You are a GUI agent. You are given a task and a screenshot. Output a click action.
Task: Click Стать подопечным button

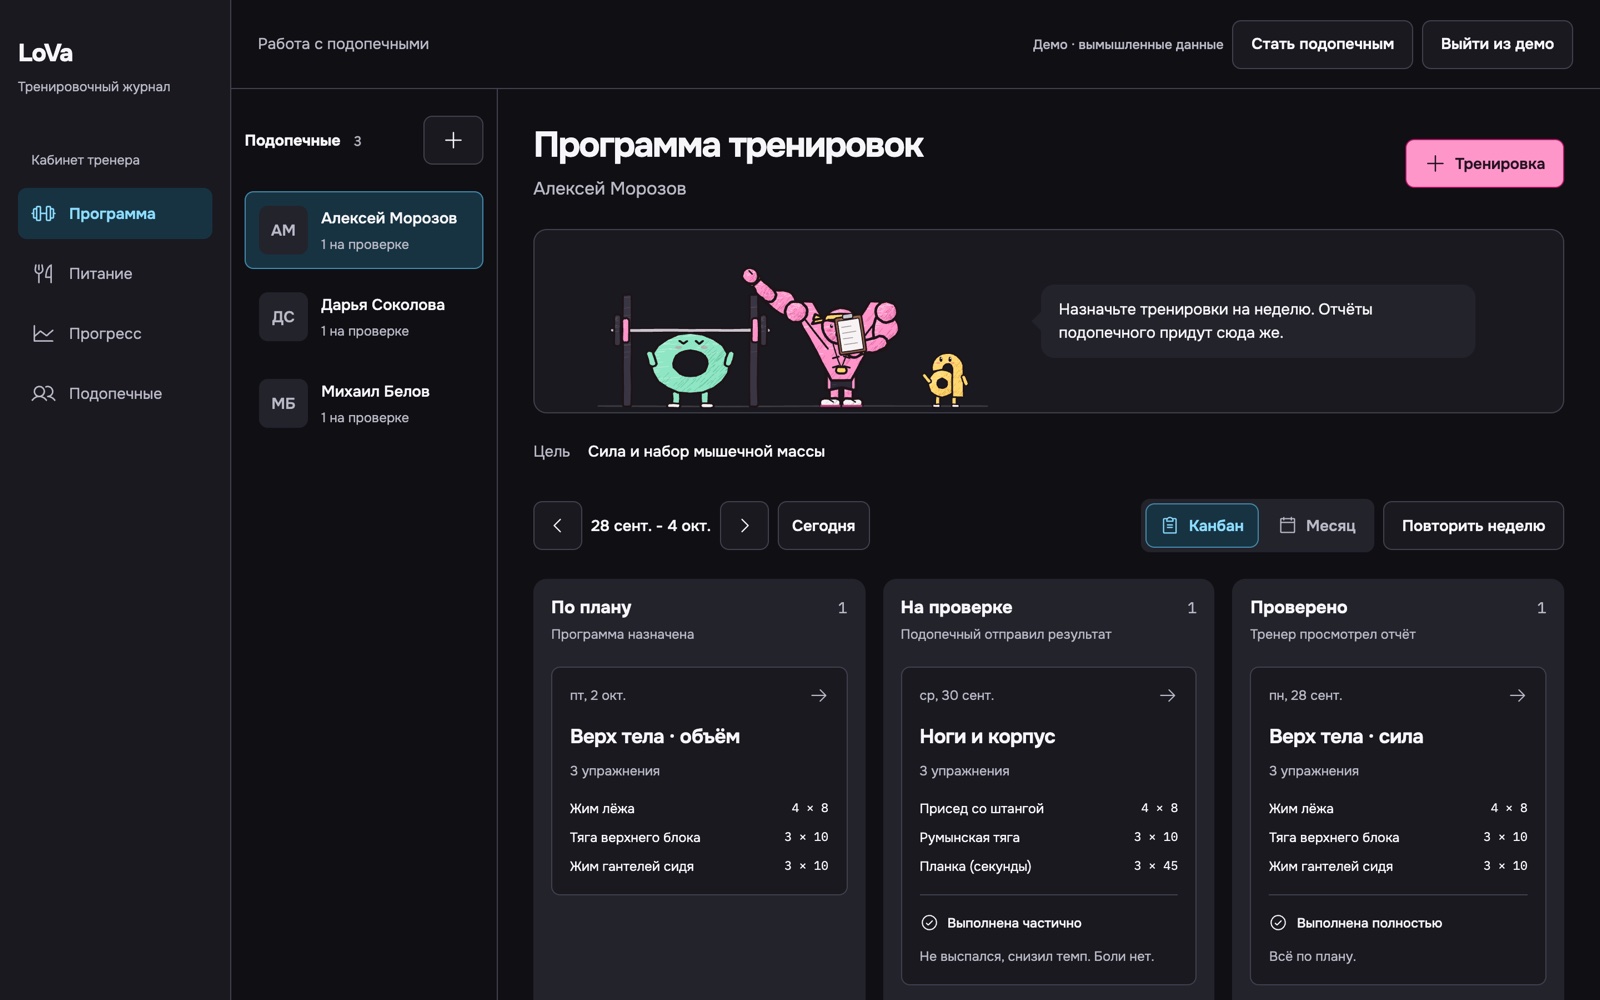pyautogui.click(x=1322, y=44)
